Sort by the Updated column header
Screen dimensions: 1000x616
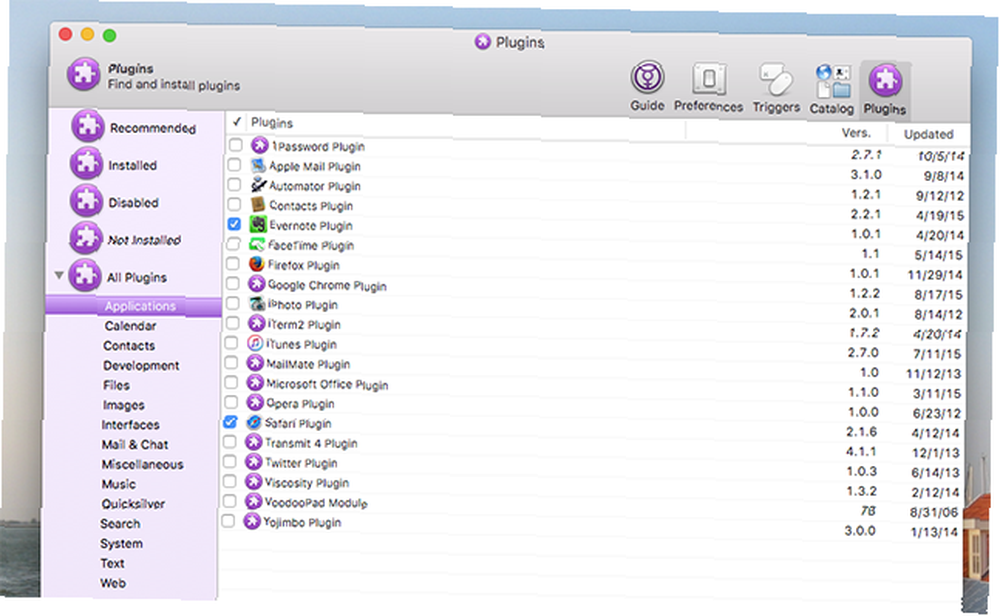pos(928,134)
